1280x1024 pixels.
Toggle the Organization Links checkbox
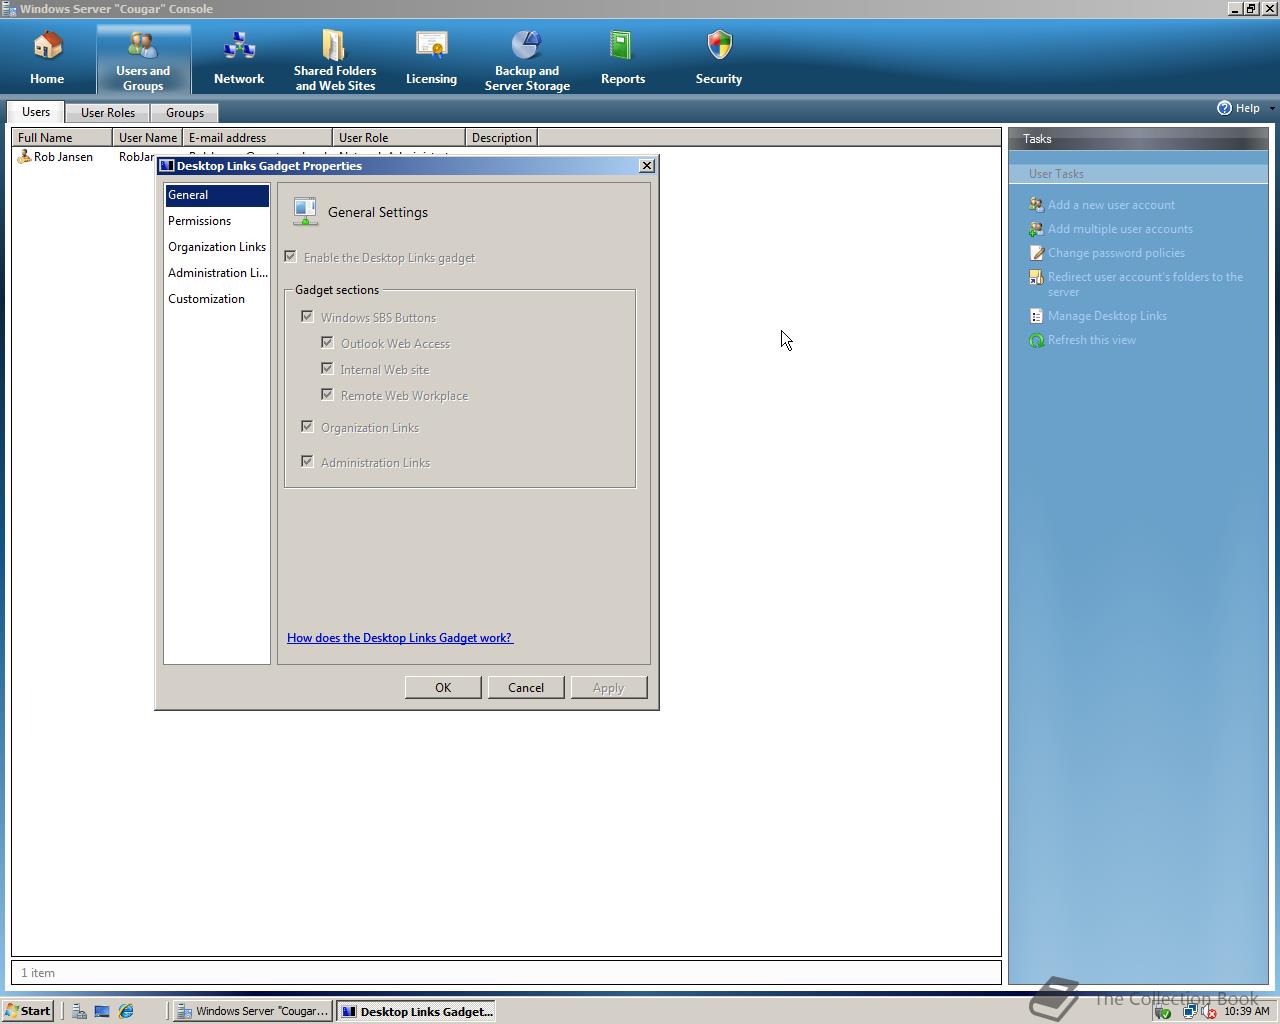click(307, 427)
